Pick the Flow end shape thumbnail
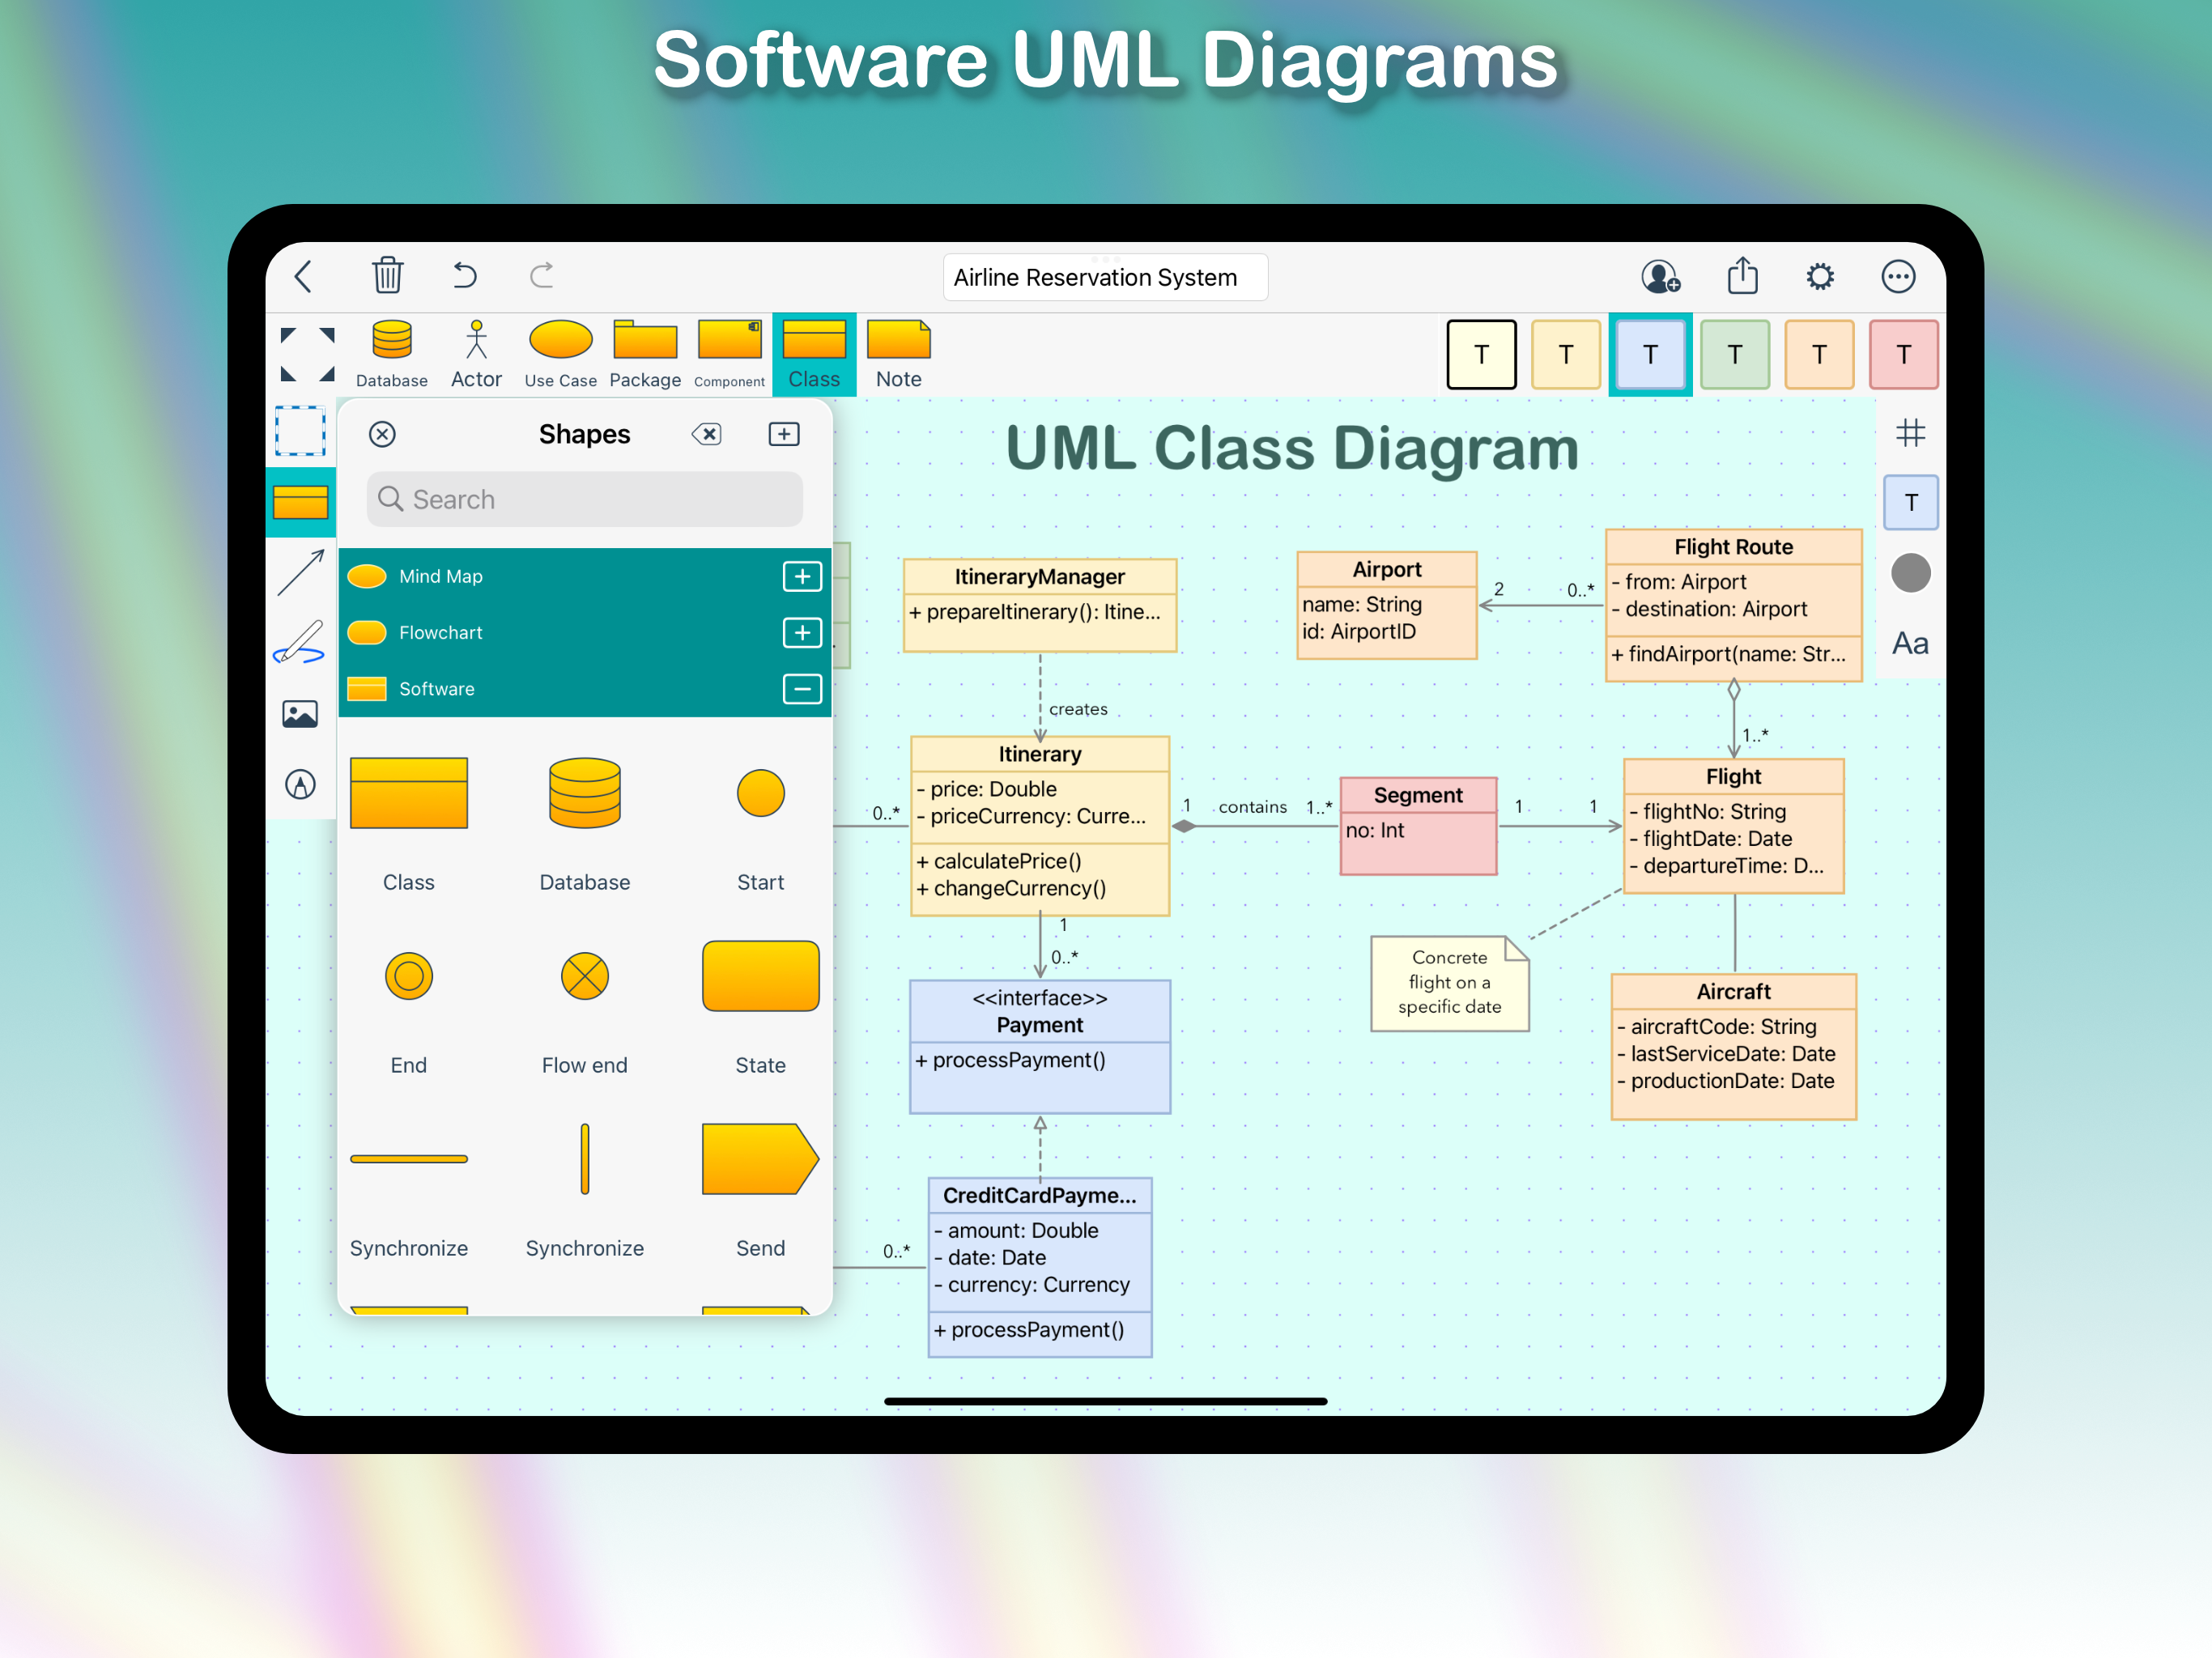Viewport: 2212px width, 1658px height. (x=584, y=976)
